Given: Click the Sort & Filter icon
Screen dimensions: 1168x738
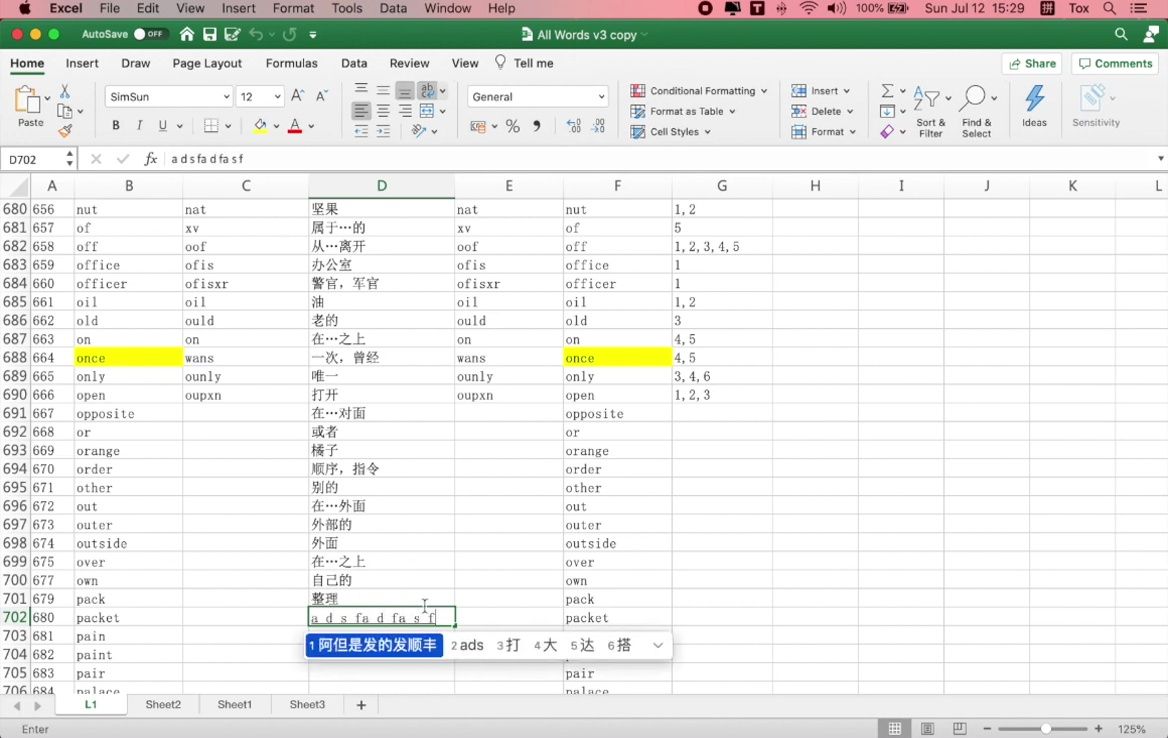Looking at the screenshot, I should [x=928, y=98].
